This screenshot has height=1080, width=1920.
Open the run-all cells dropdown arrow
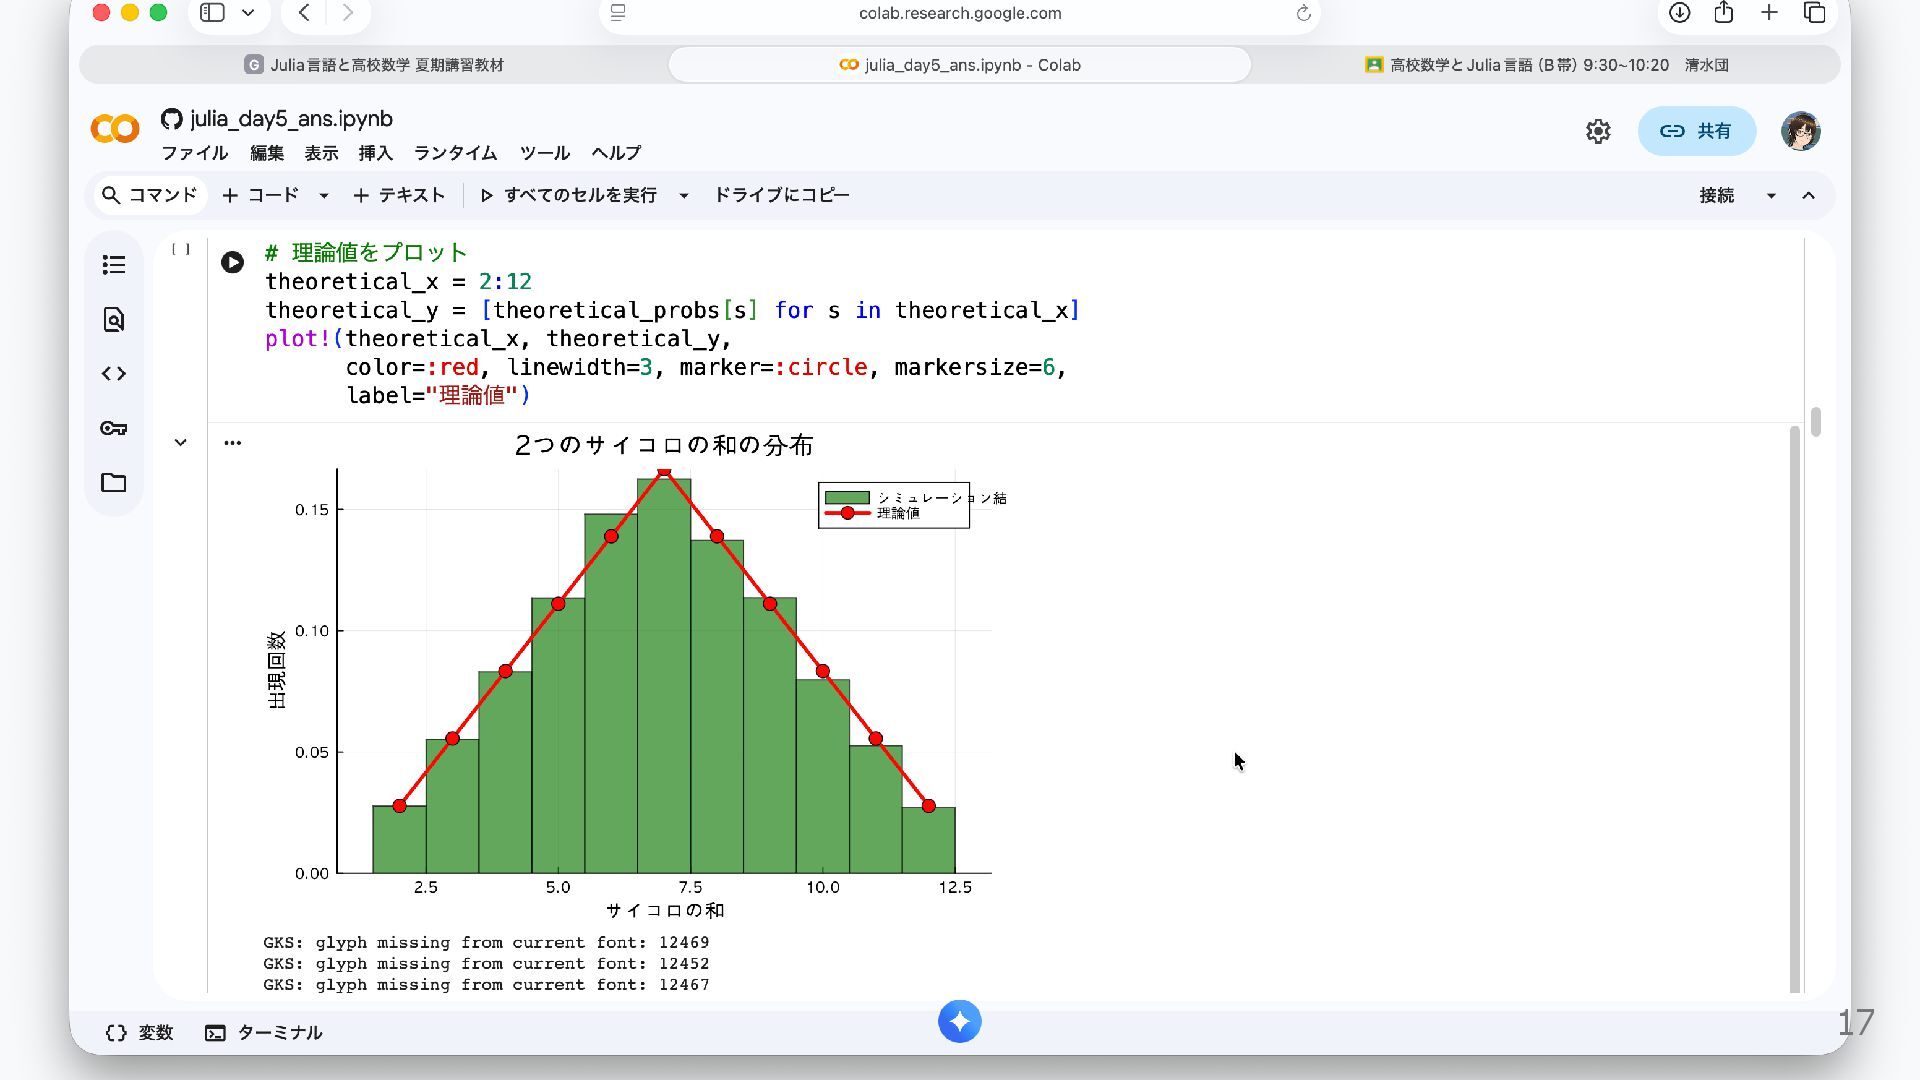(x=684, y=196)
